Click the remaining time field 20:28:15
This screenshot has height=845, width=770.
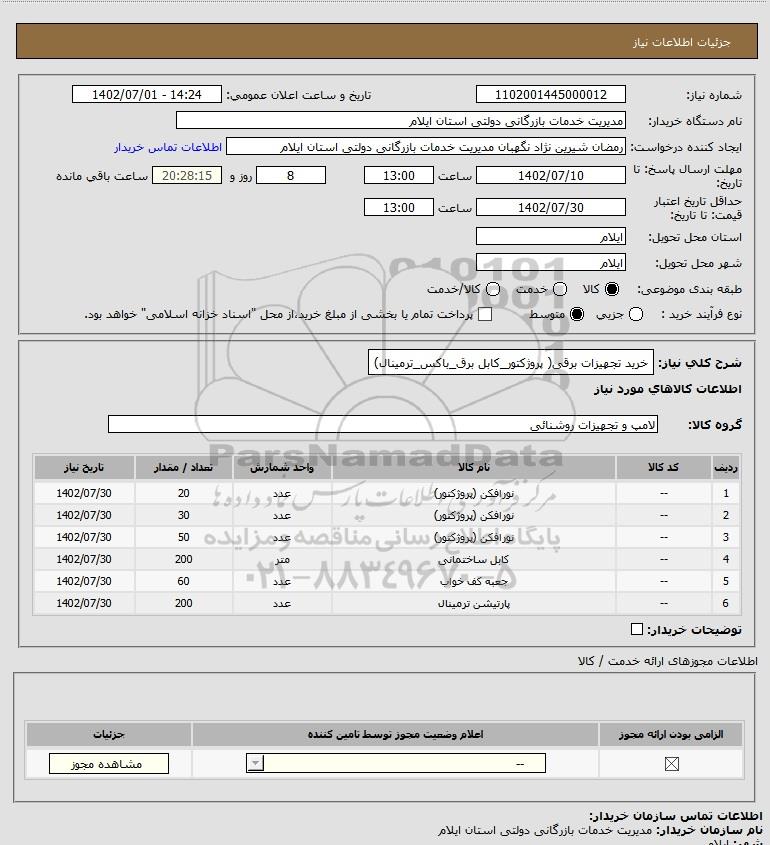click(186, 176)
